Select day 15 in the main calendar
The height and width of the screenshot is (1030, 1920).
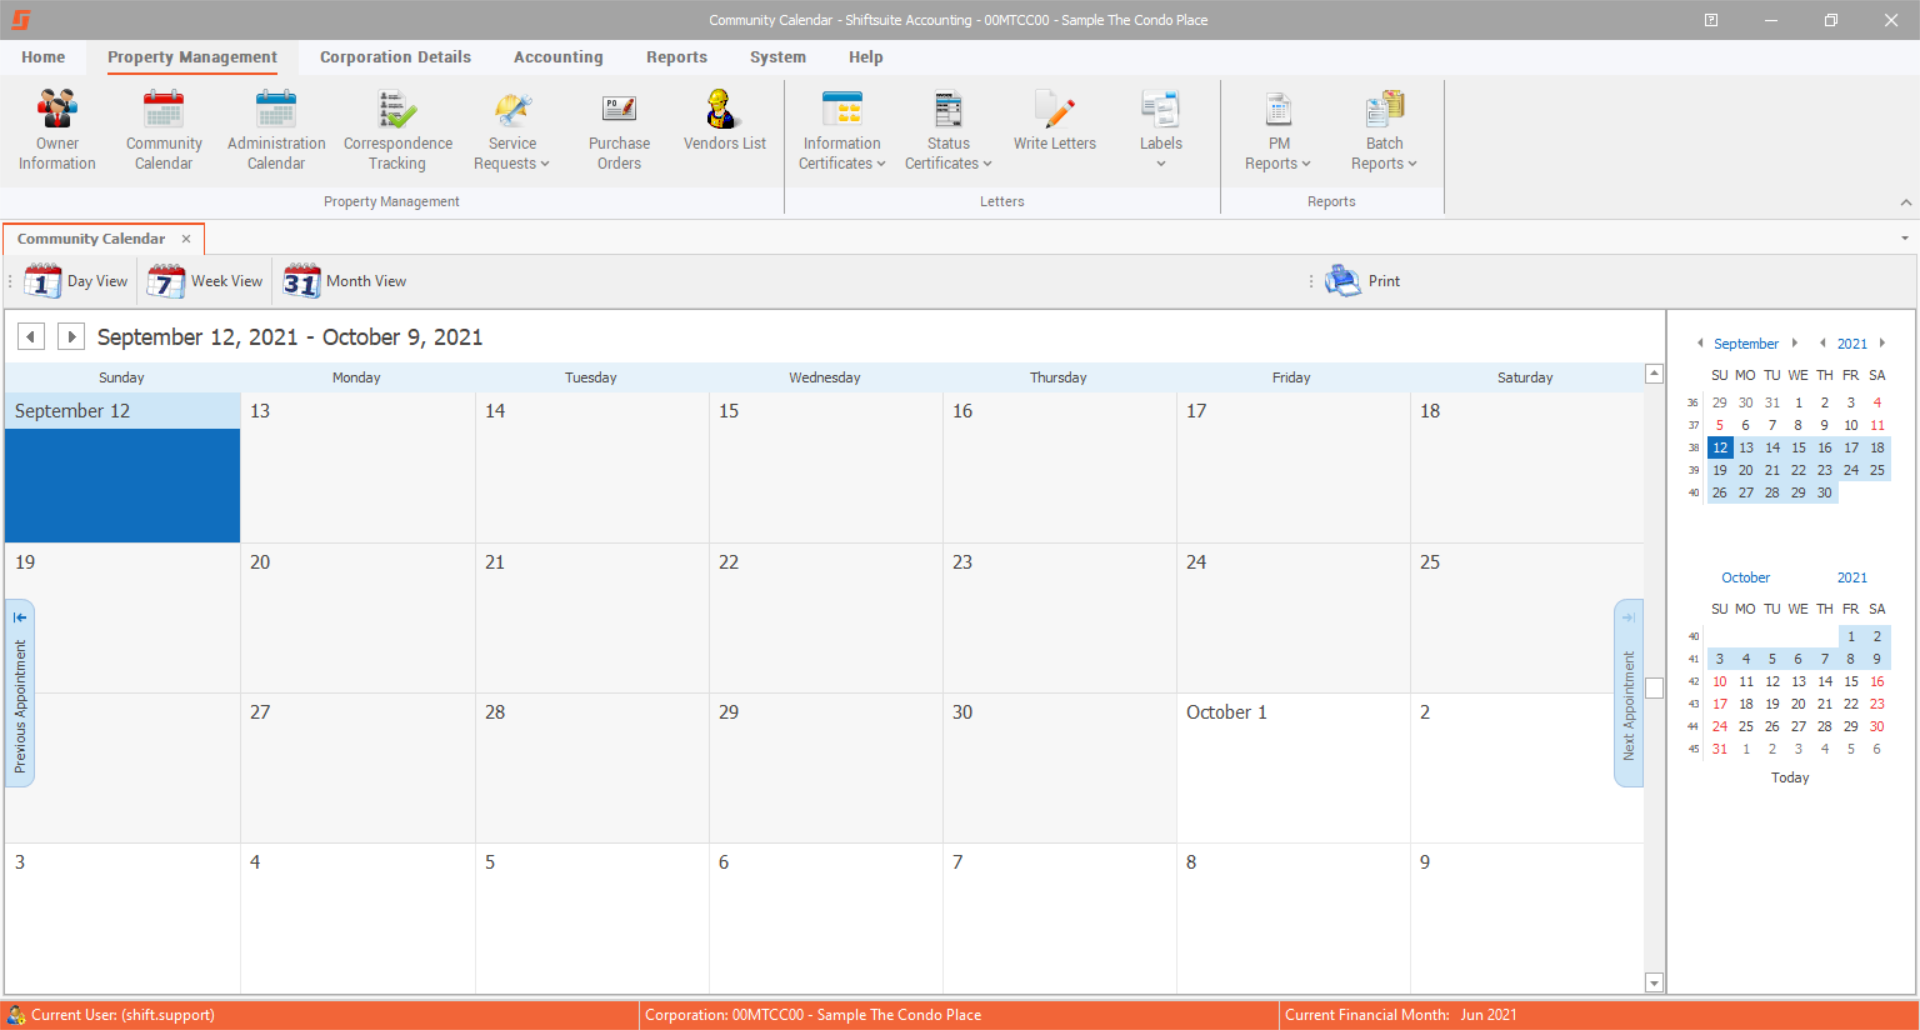(x=826, y=467)
